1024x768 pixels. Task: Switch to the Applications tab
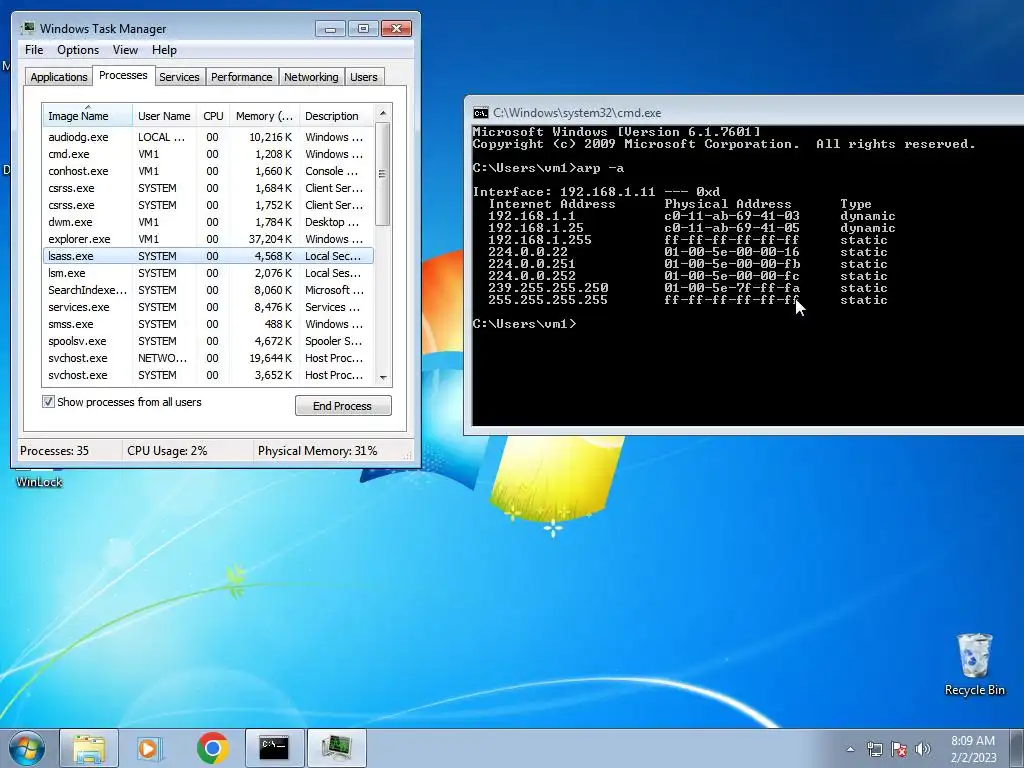(59, 77)
